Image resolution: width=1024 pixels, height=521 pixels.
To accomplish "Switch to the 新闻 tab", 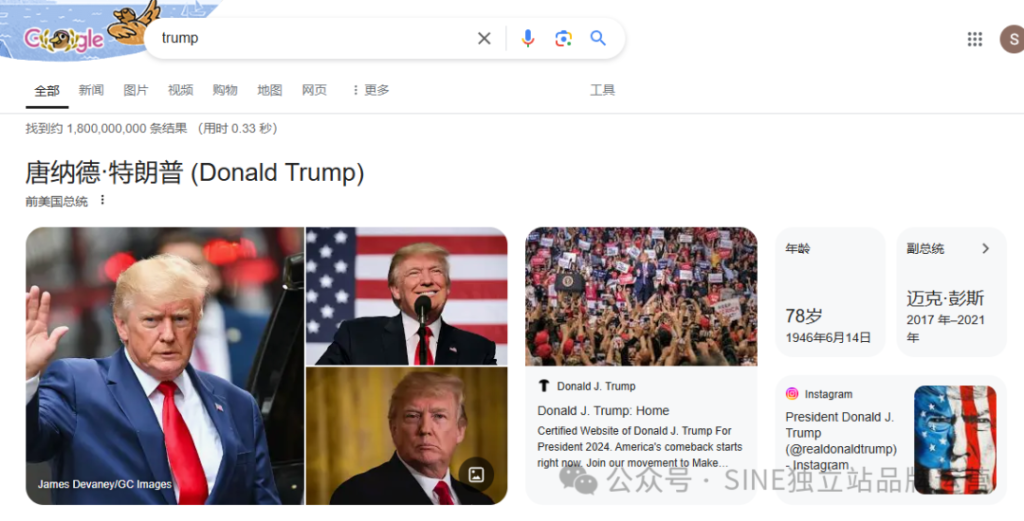I will 91,90.
